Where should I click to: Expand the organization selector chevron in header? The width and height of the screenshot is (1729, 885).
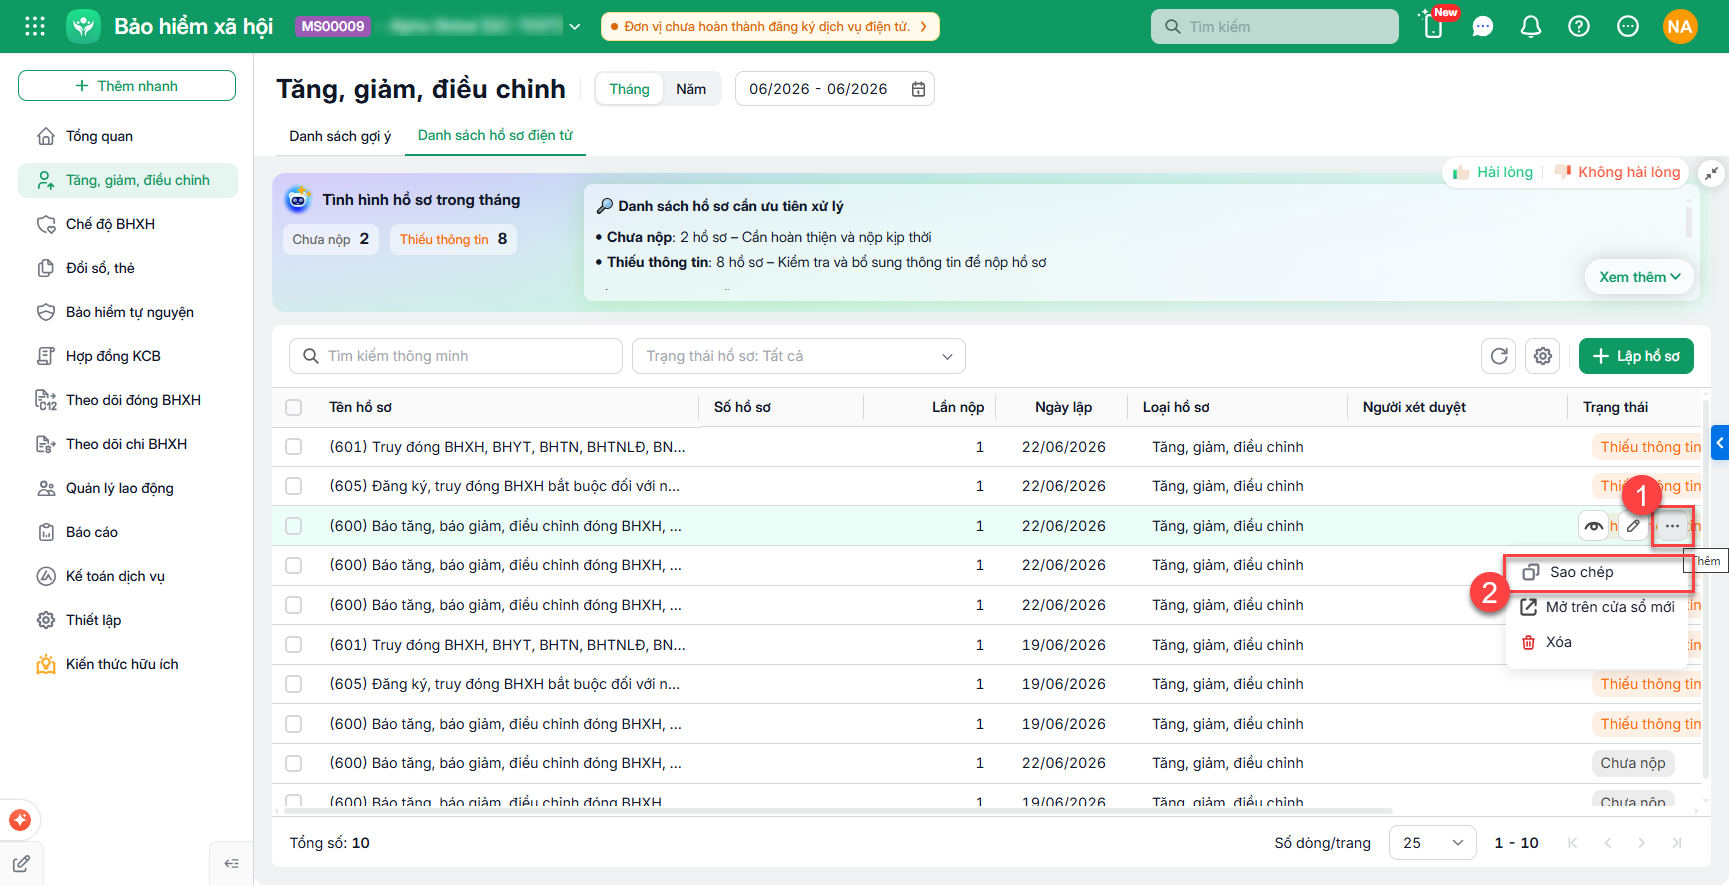point(575,27)
